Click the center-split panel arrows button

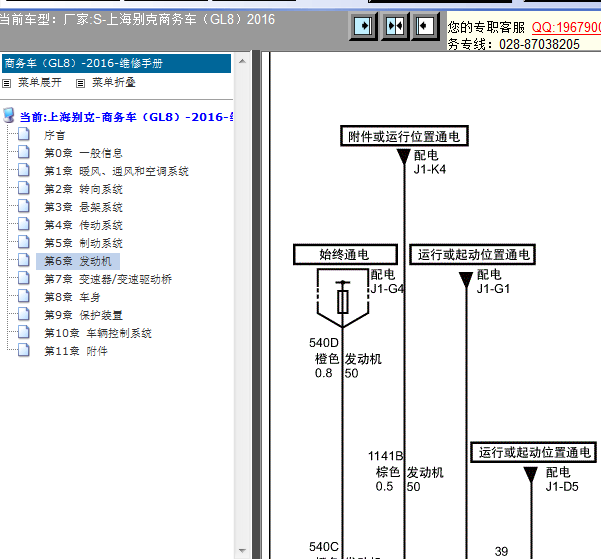pos(395,26)
